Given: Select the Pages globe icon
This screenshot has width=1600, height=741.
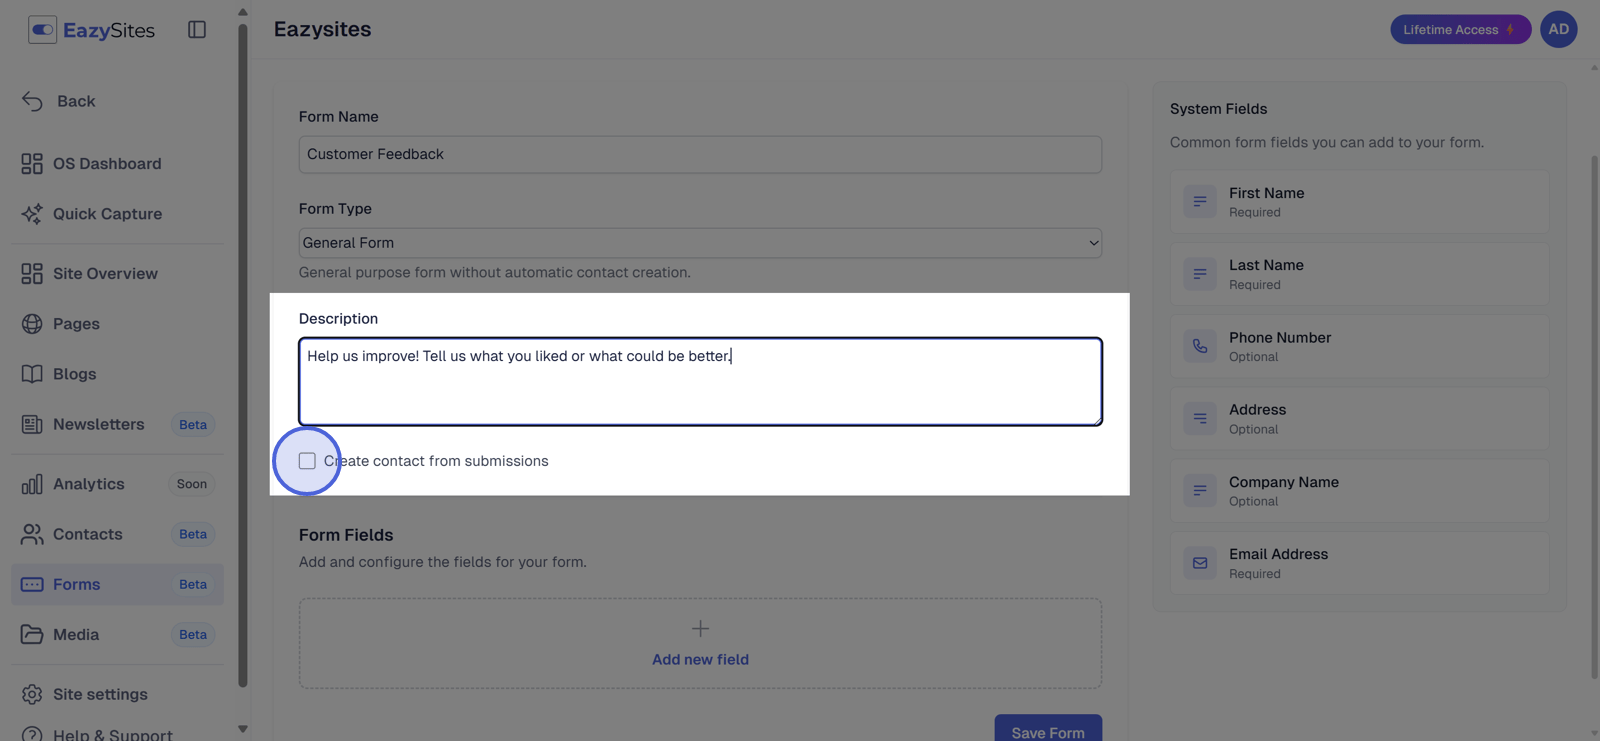Looking at the screenshot, I should pos(32,323).
